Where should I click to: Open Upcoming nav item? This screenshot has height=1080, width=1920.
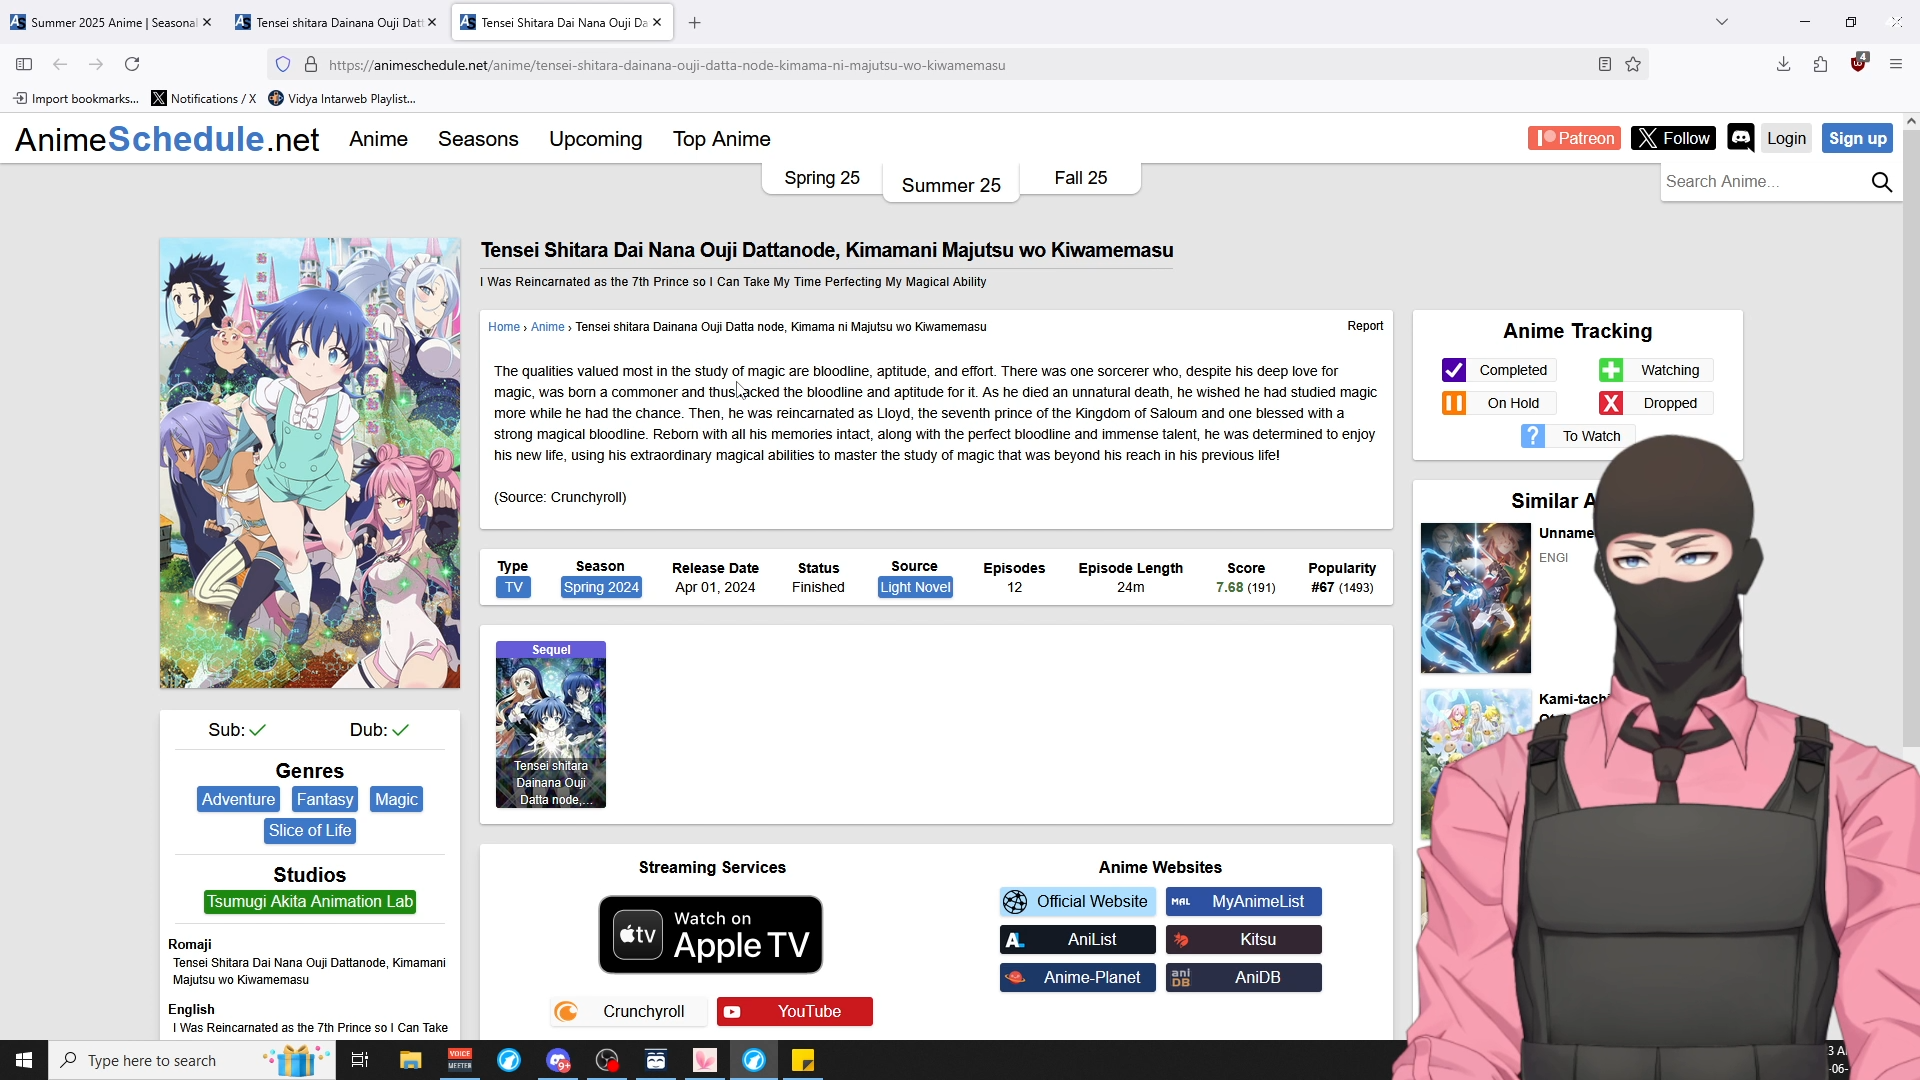[x=595, y=139]
